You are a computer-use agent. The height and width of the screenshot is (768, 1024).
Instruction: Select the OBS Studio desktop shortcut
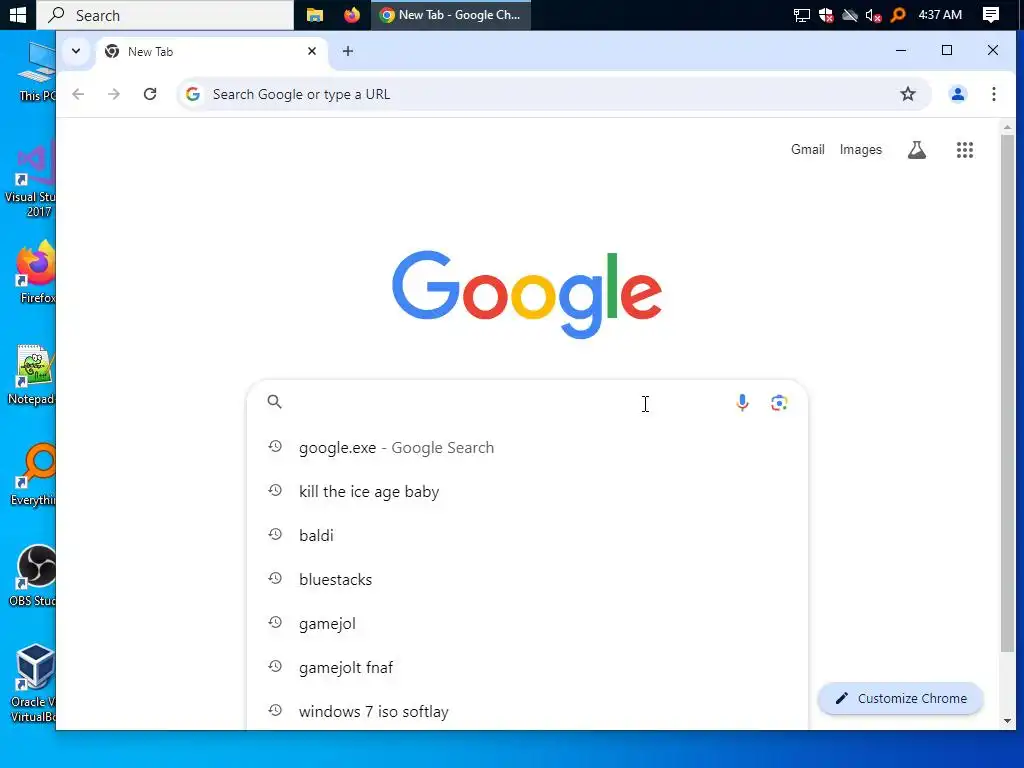[x=33, y=576]
